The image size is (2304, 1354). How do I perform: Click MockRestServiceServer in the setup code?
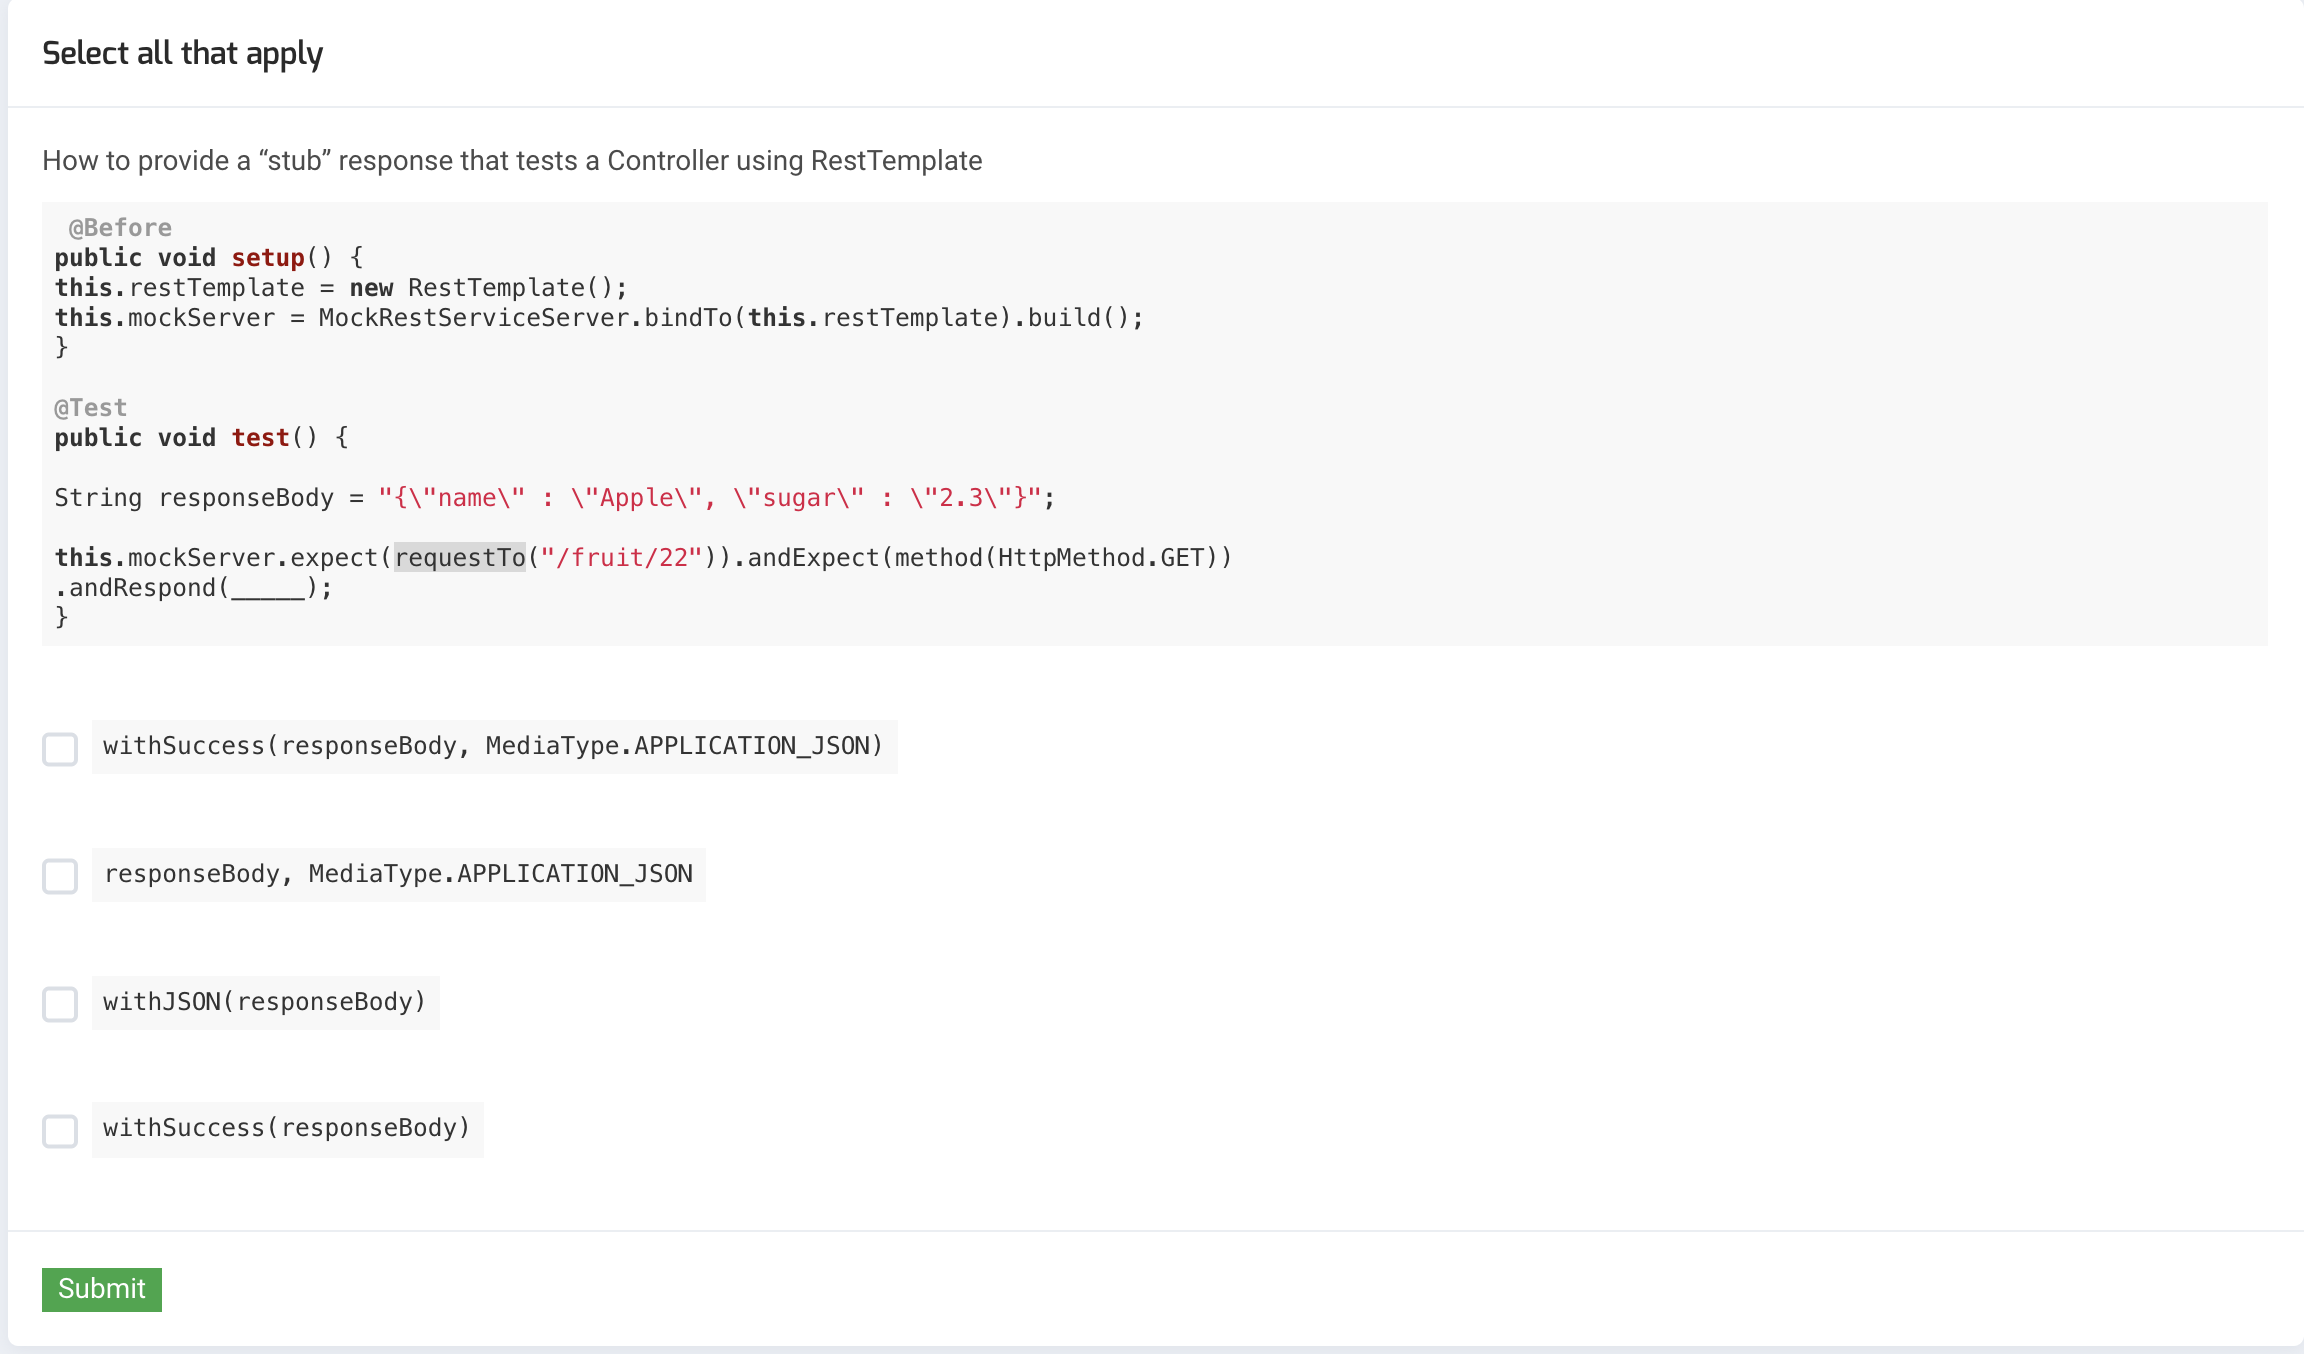tap(473, 318)
